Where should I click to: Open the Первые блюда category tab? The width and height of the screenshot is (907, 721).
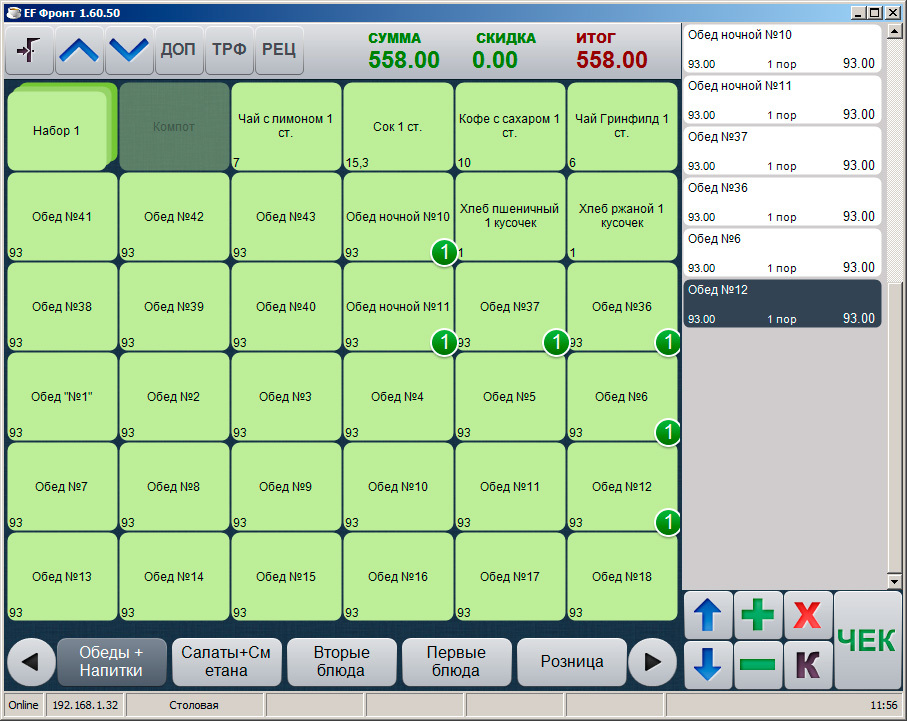tap(456, 661)
